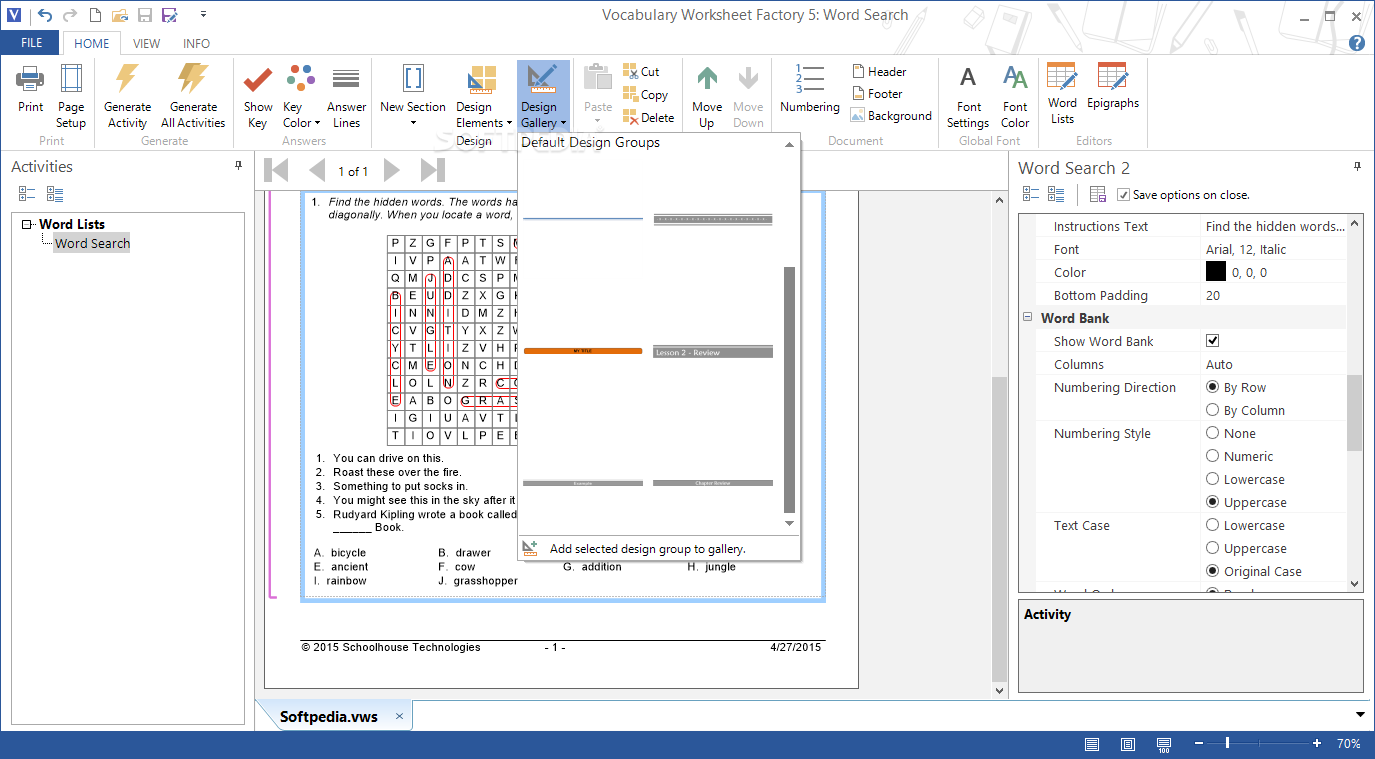Toggle Save options on close checkbox
1375x759 pixels.
click(1123, 195)
